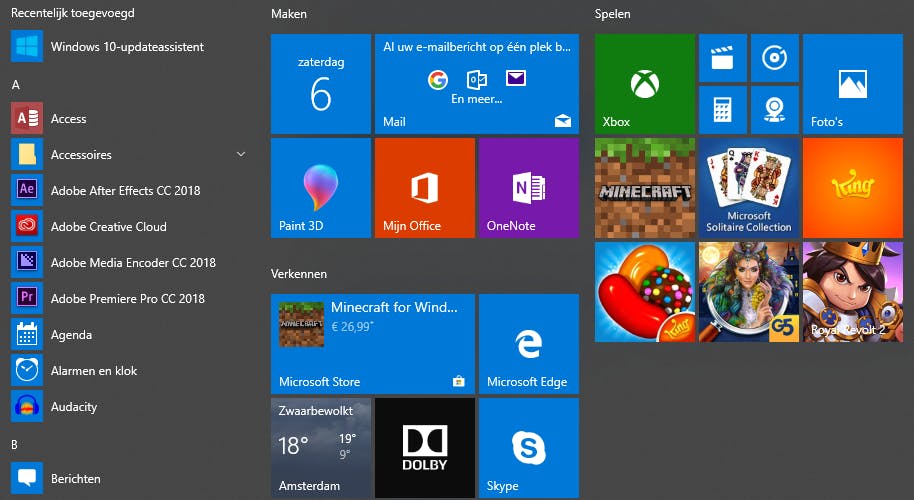914x500 pixels.
Task: Open the Mijn Office tile
Action: [424, 188]
